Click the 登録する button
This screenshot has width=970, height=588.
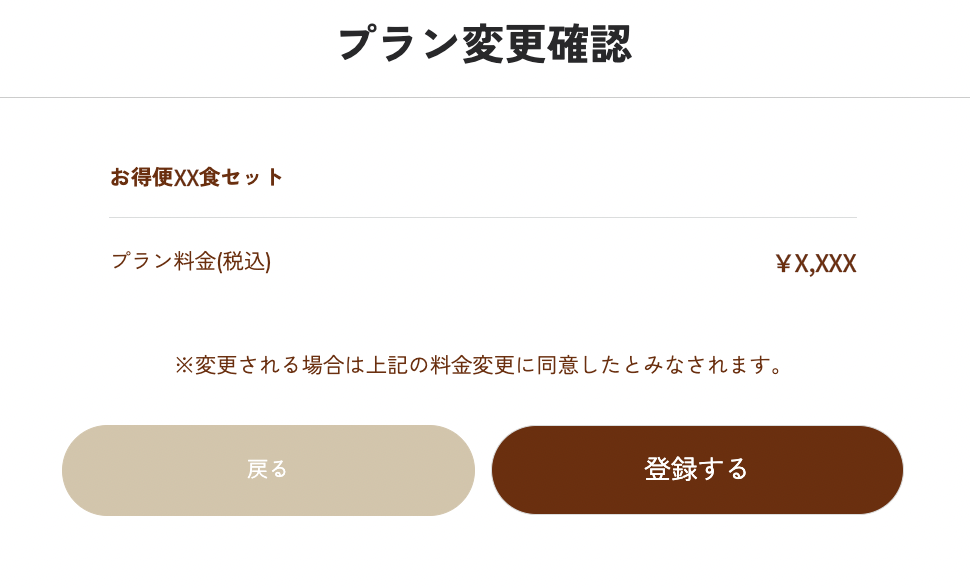(x=697, y=470)
